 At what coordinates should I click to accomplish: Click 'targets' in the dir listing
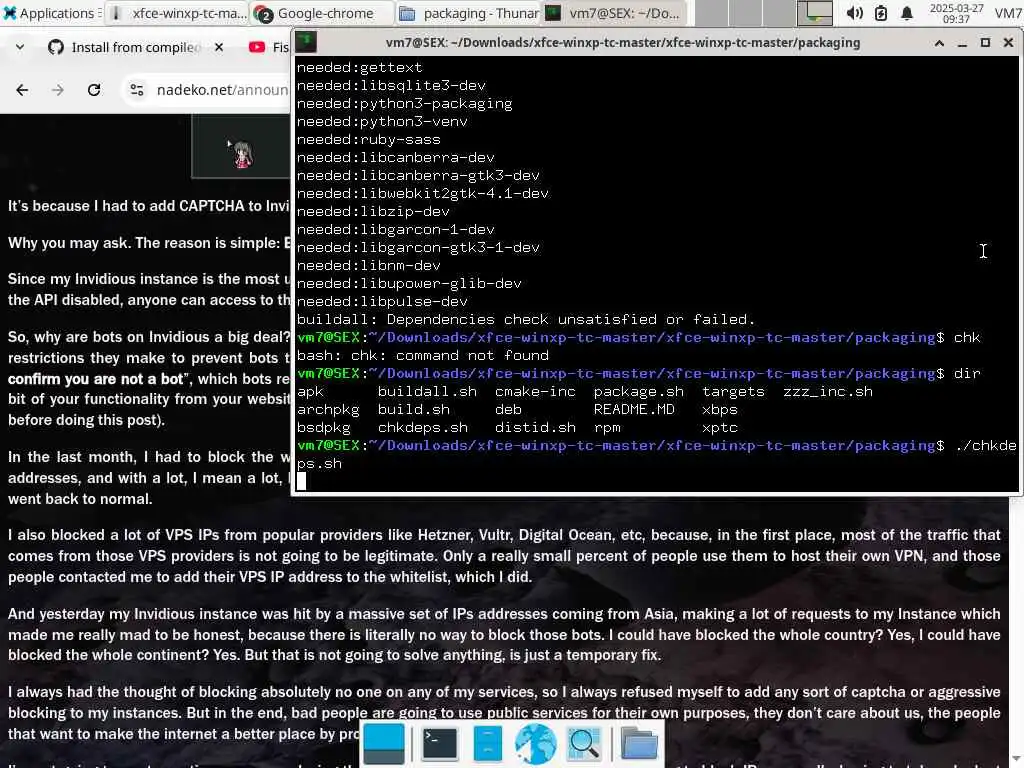click(x=733, y=392)
